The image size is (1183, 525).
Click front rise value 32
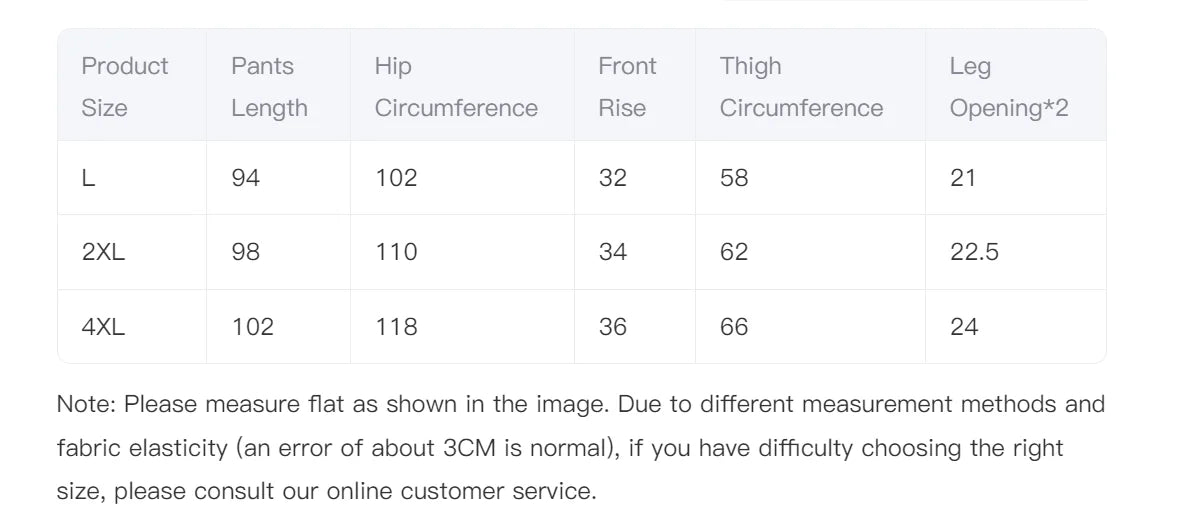coord(612,178)
